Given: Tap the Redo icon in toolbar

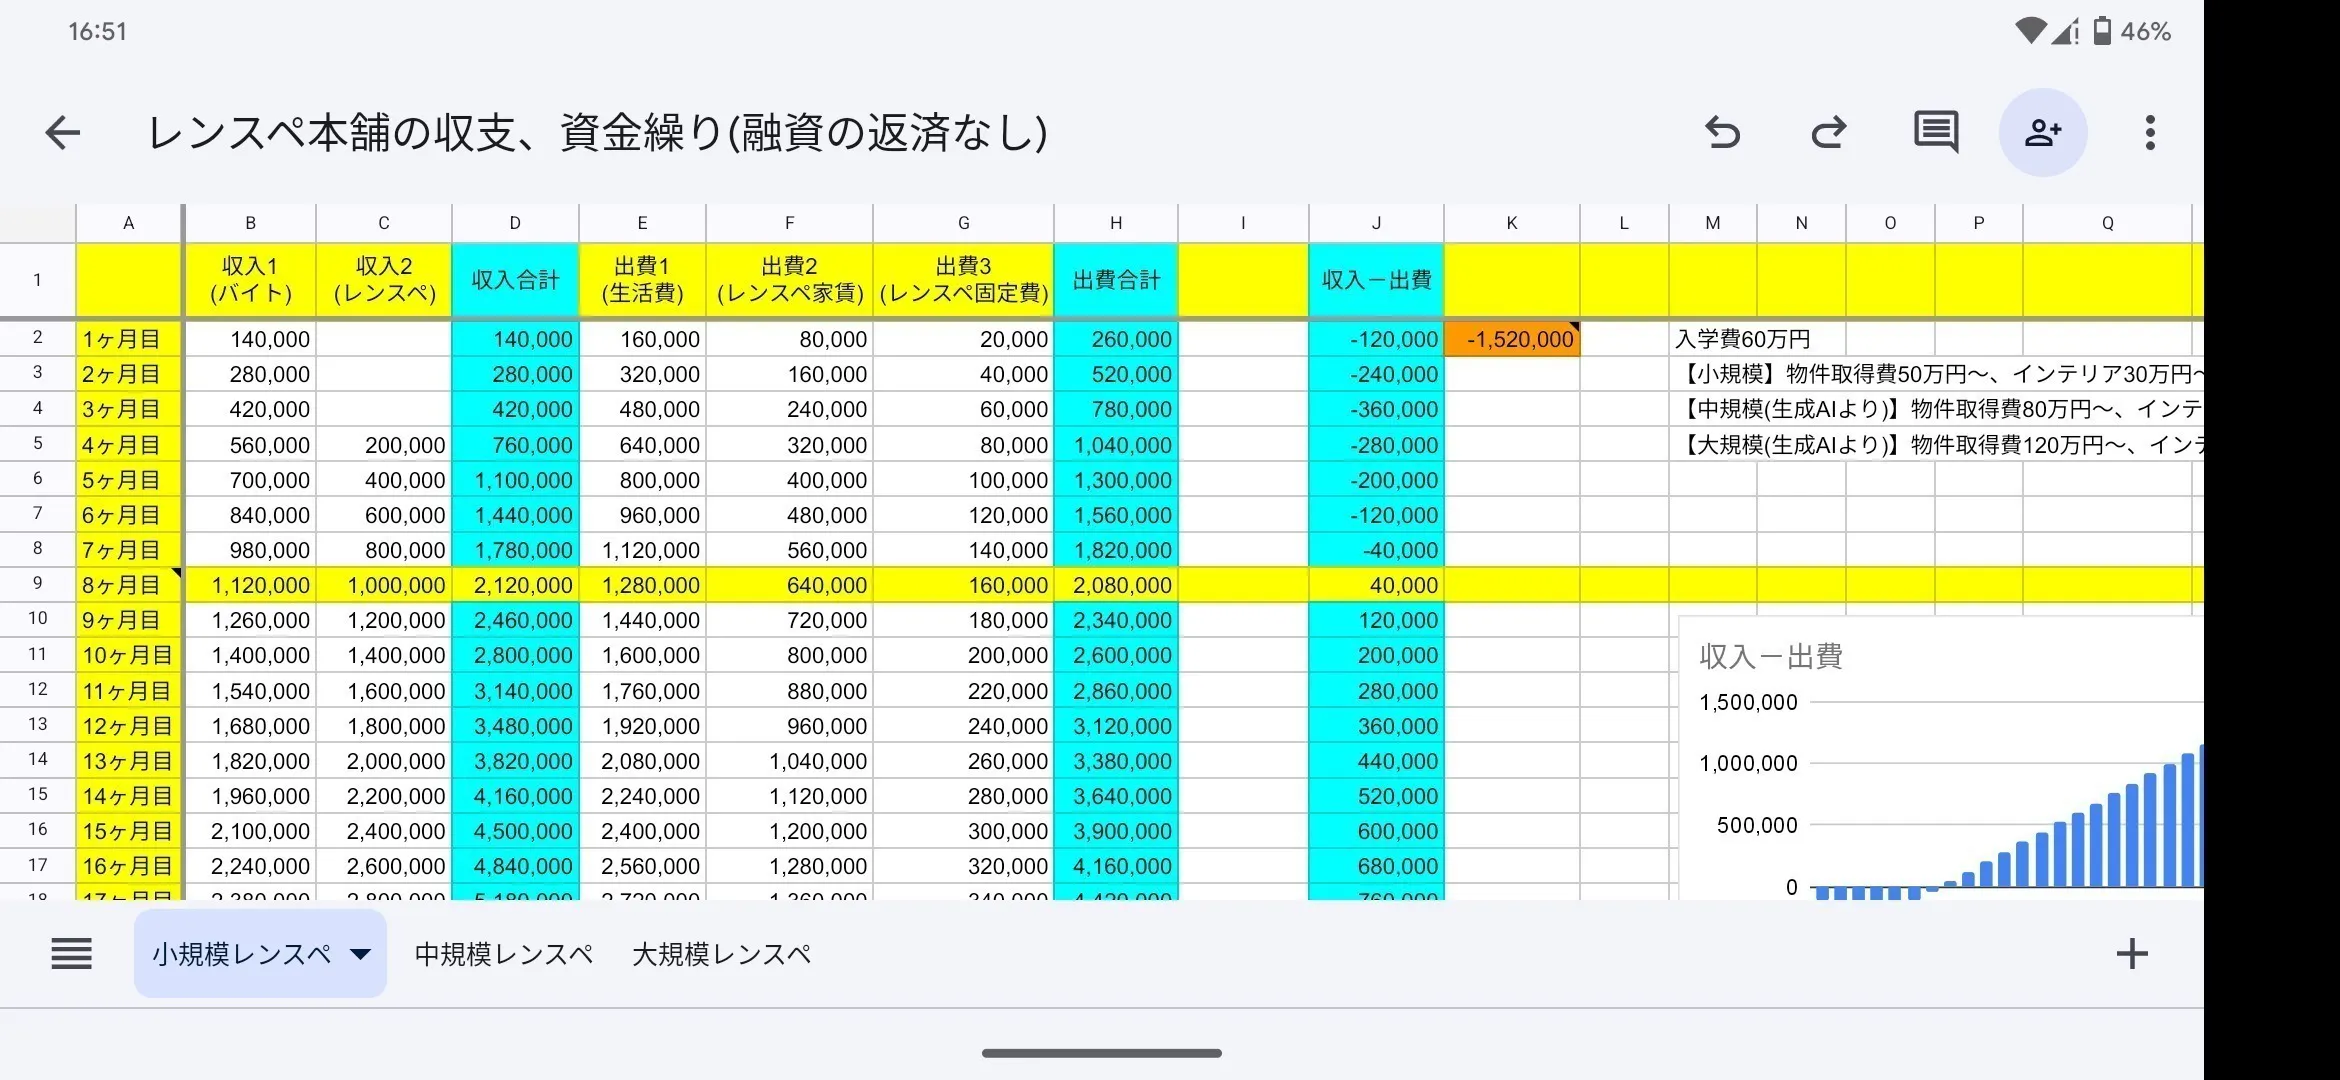Looking at the screenshot, I should tap(1828, 132).
